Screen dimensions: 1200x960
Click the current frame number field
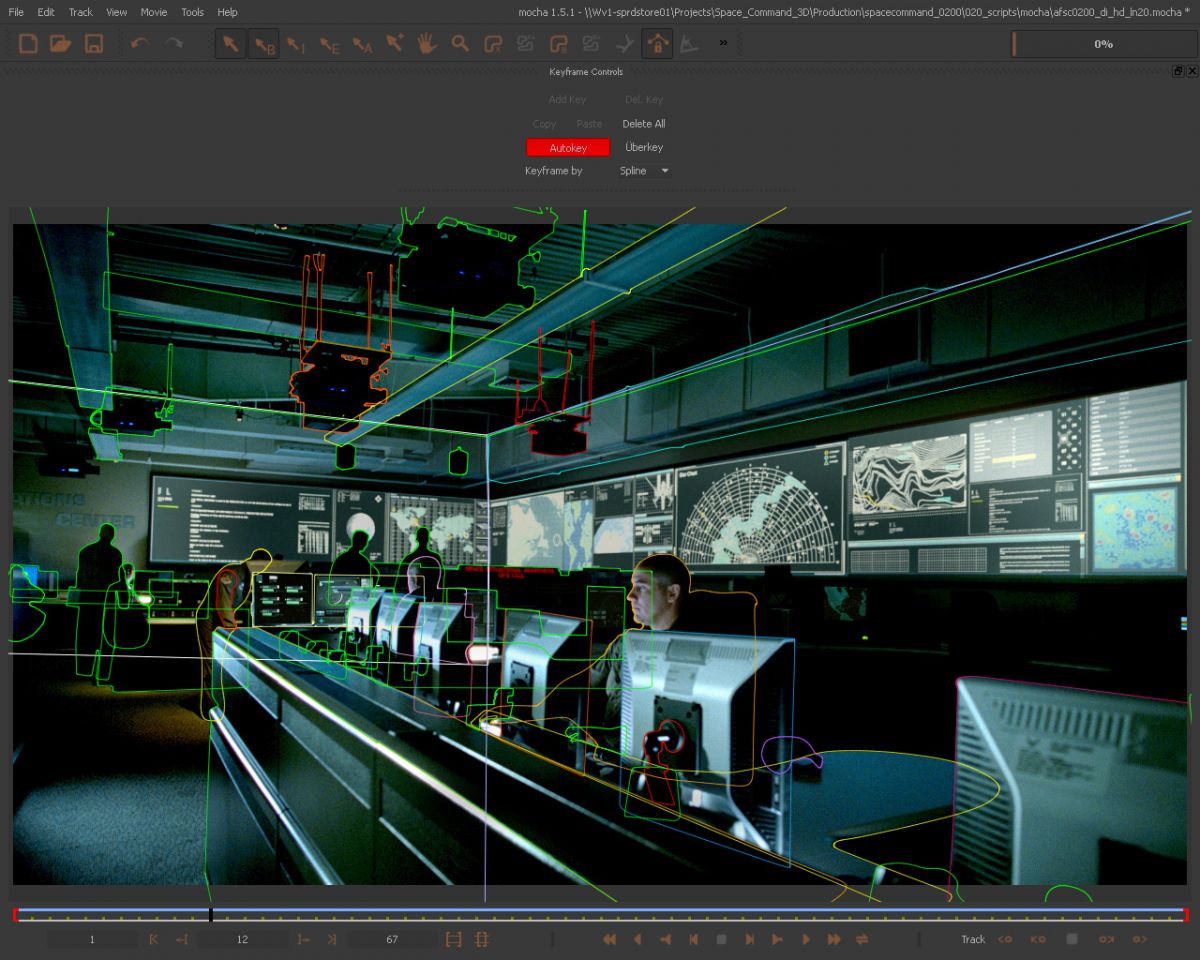coord(242,940)
